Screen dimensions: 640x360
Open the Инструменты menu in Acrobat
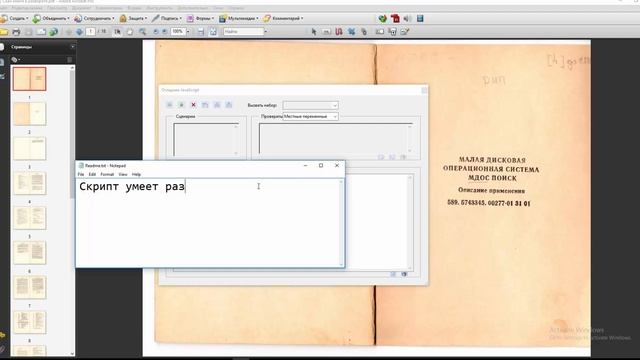point(159,8)
